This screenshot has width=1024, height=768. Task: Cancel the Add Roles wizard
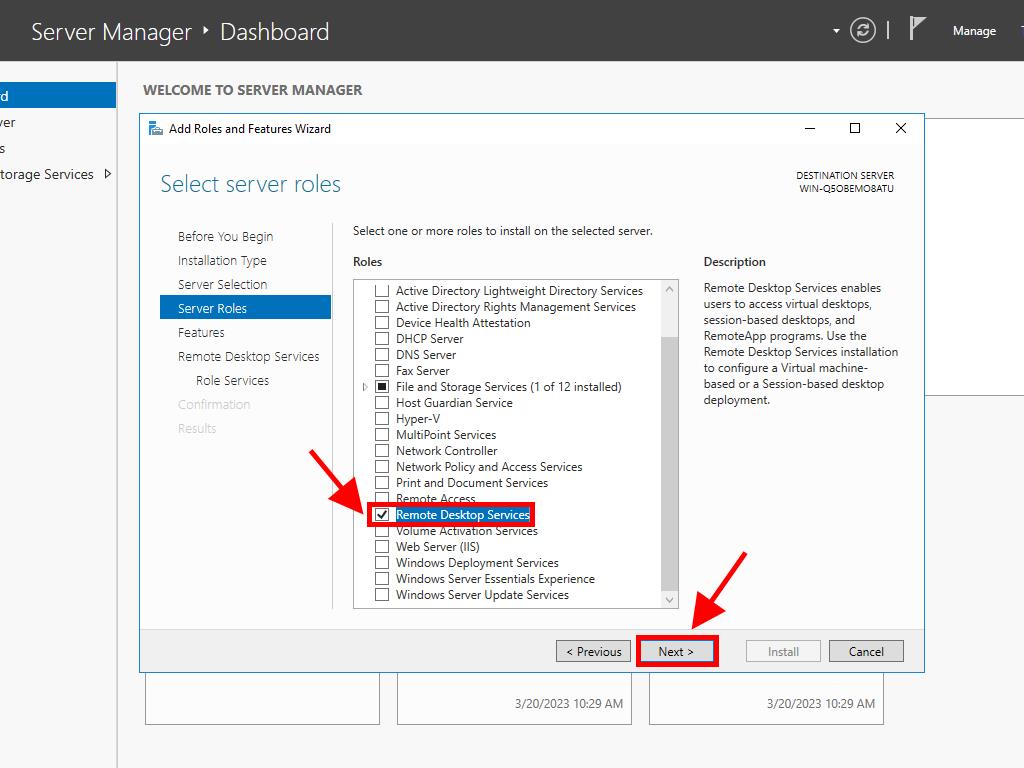tap(866, 652)
